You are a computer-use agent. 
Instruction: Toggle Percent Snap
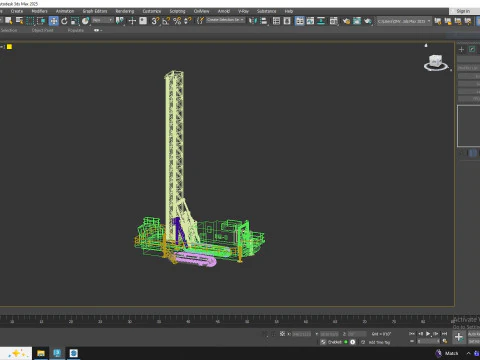click(x=177, y=21)
